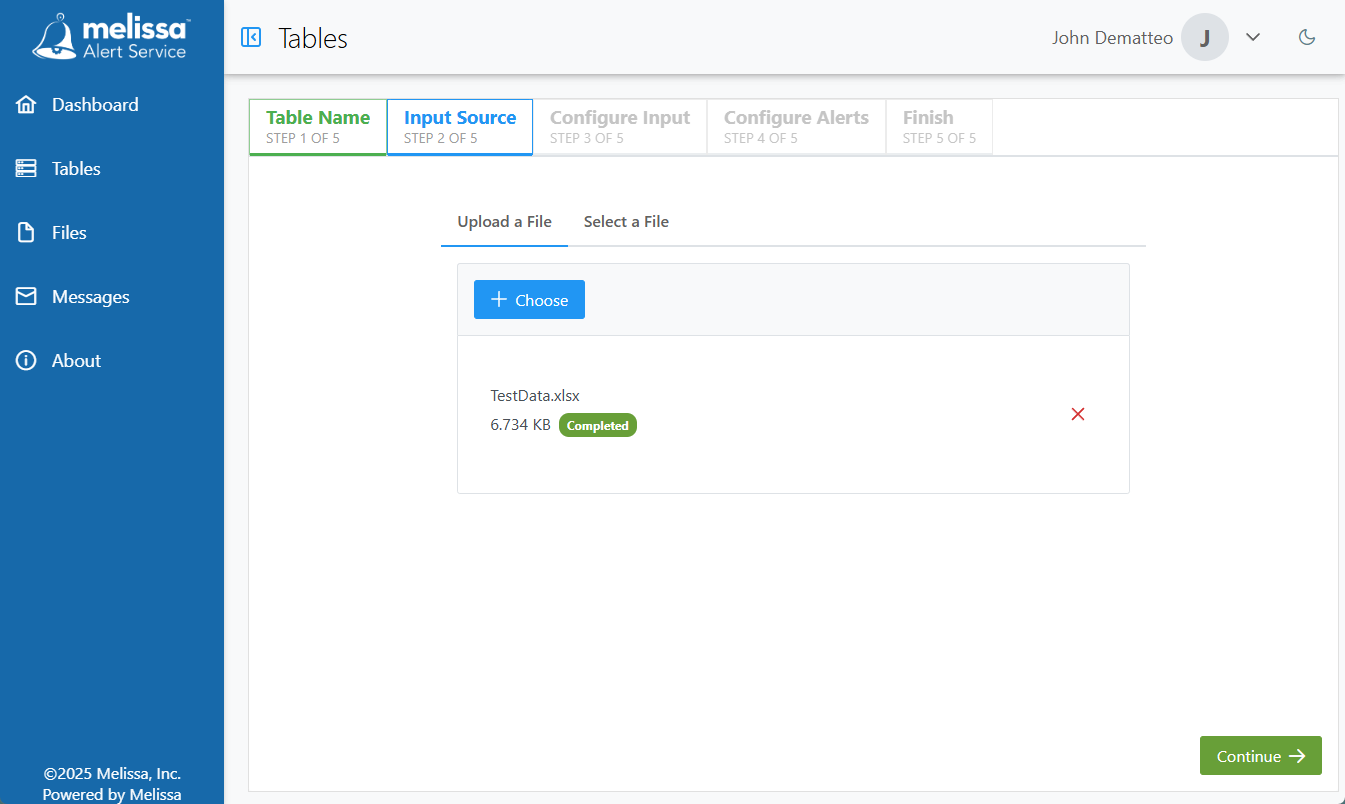
Task: Open Messages using the envelope icon
Action: 26,296
